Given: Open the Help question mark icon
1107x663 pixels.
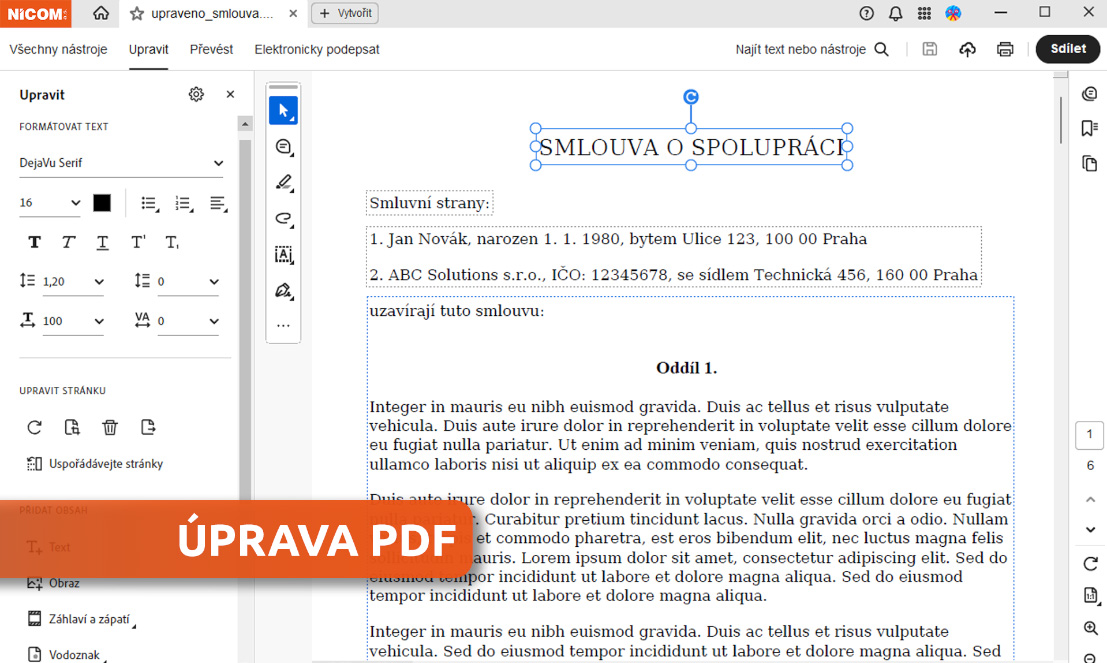Looking at the screenshot, I should coord(866,13).
